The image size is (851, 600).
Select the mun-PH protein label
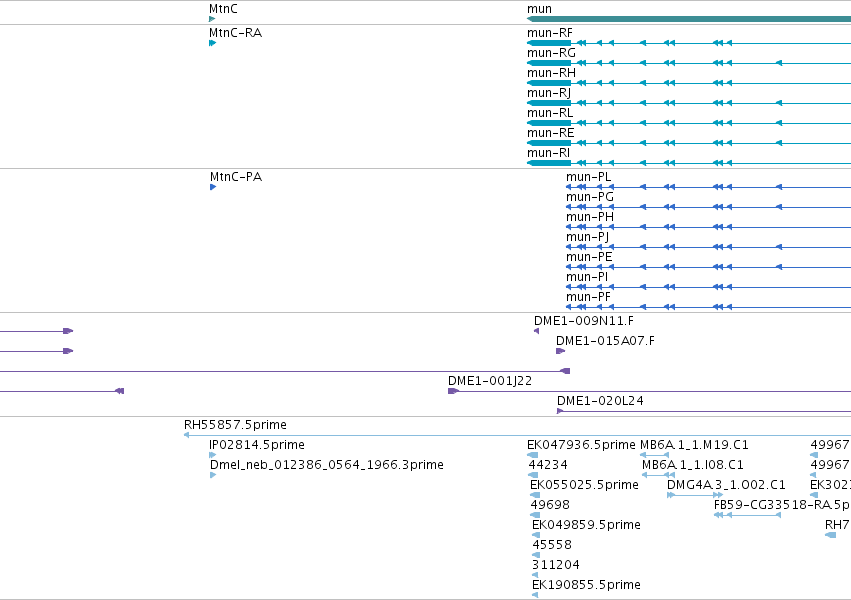pos(590,217)
